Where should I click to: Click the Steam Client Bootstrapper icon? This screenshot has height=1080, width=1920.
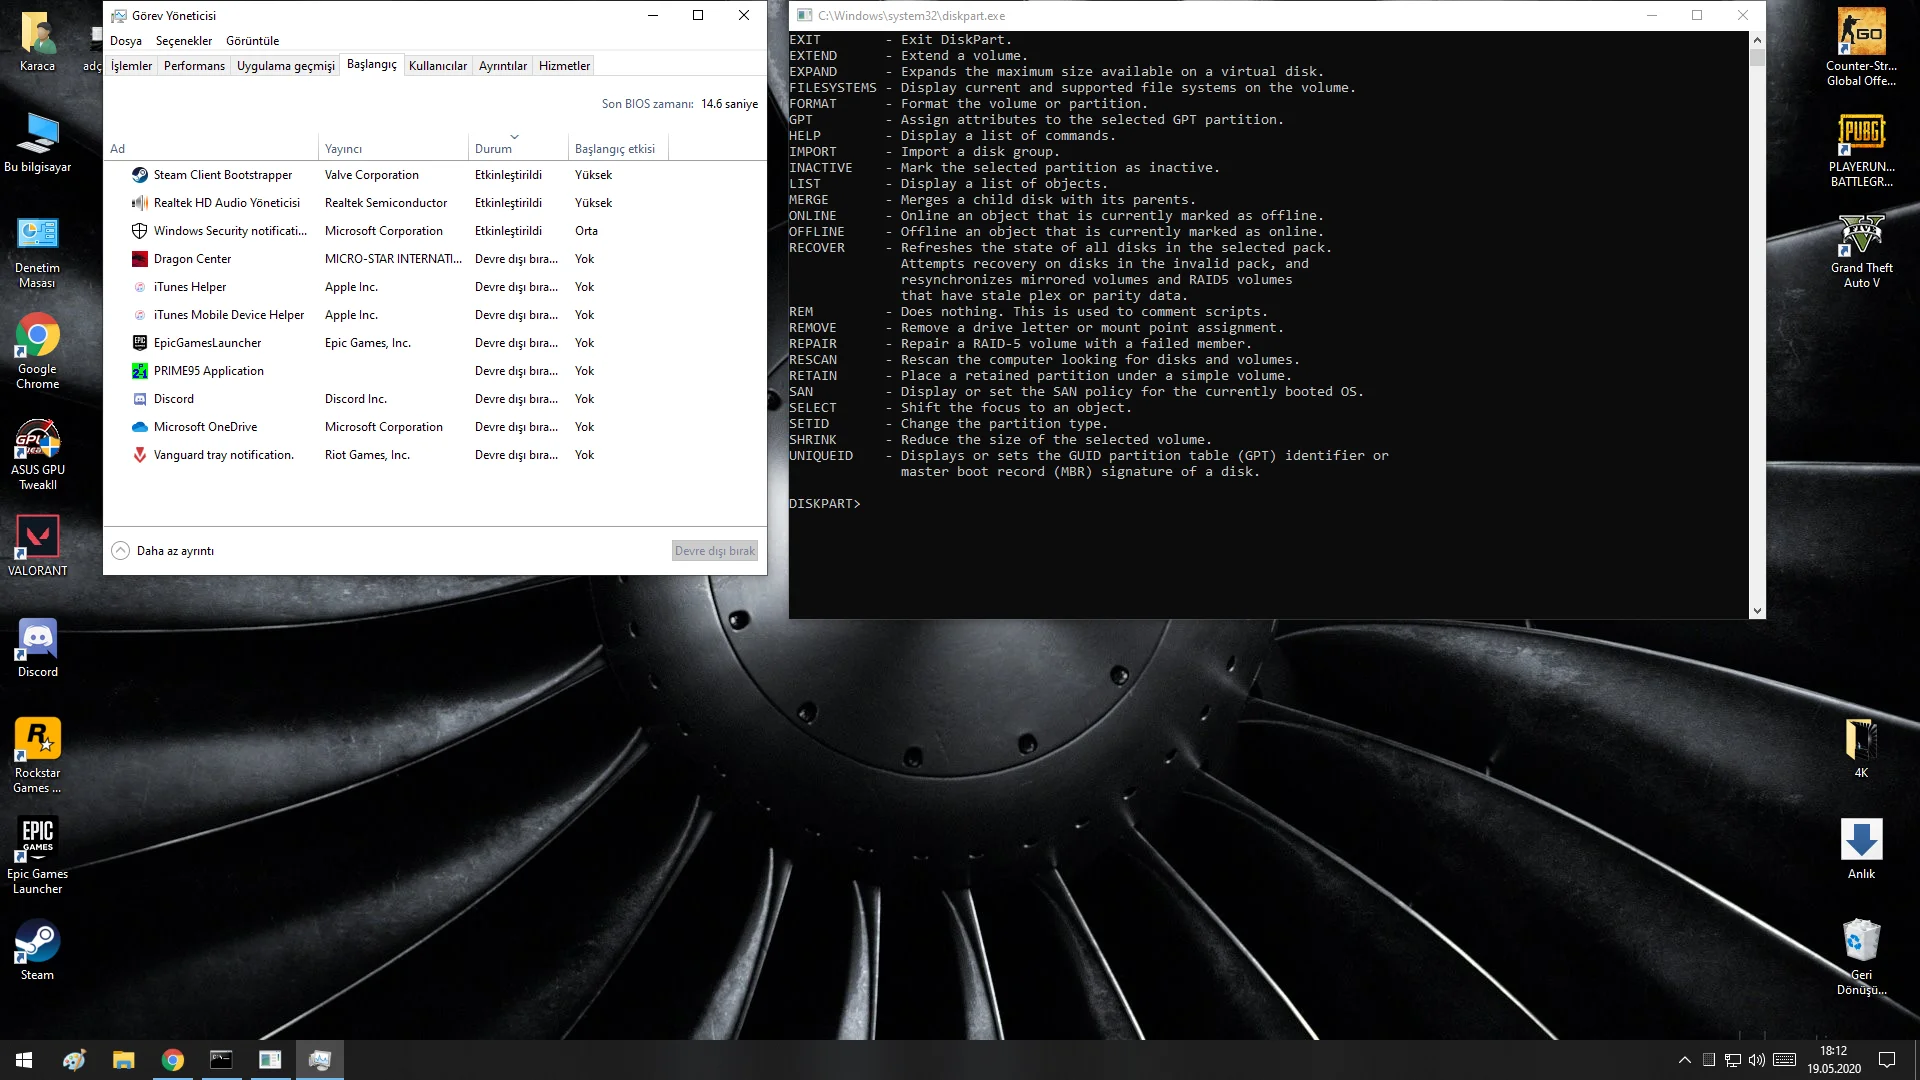coord(140,175)
